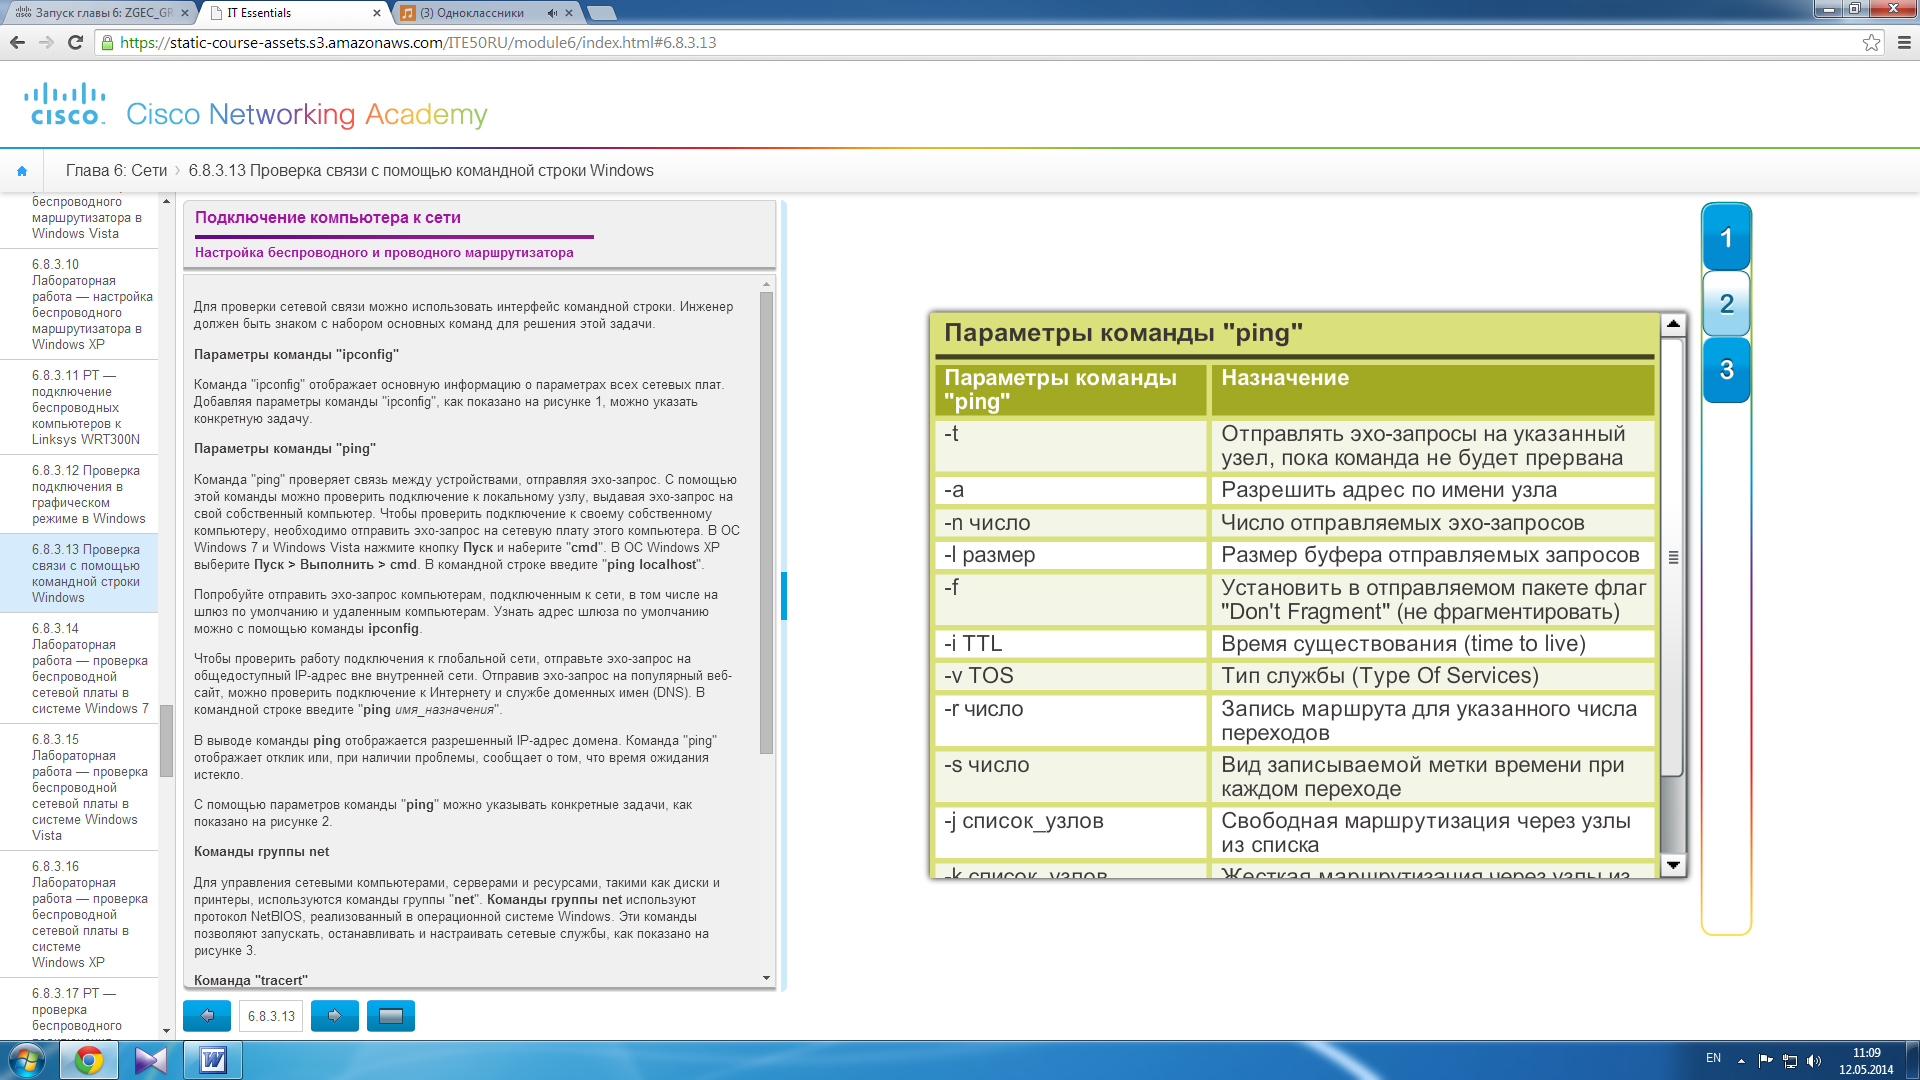Click the Глава 6: Сети breadcrumb
This screenshot has height=1080, width=1920.
click(116, 171)
